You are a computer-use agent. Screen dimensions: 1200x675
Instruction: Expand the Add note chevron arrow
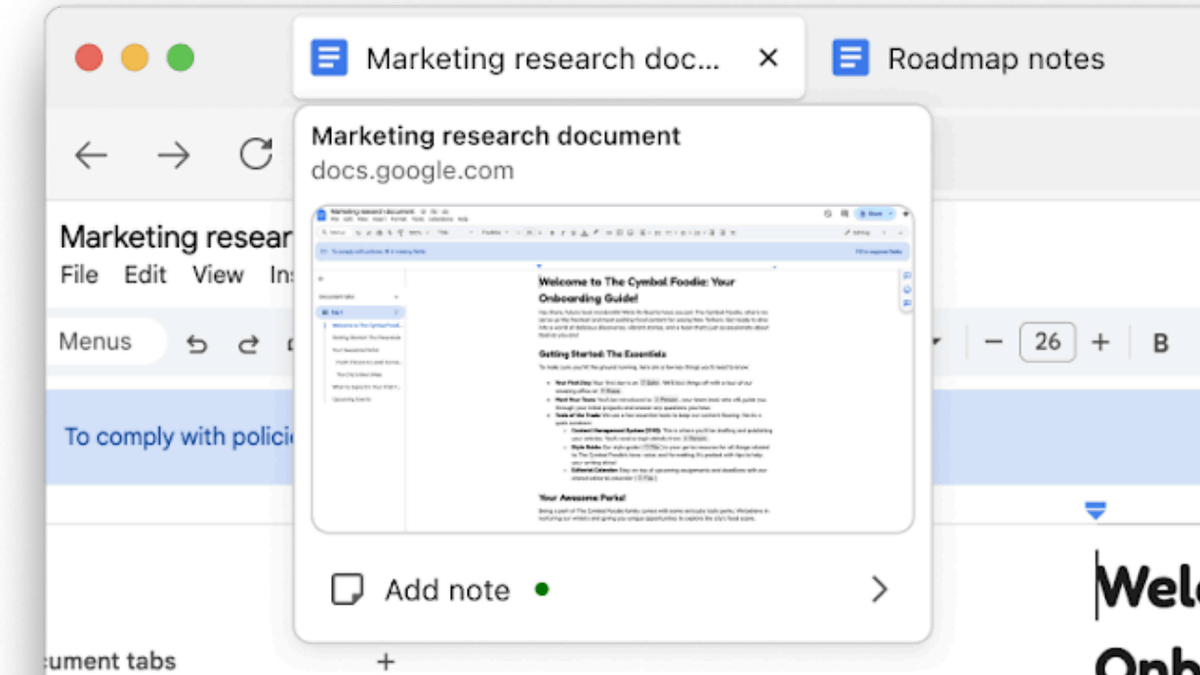(879, 590)
